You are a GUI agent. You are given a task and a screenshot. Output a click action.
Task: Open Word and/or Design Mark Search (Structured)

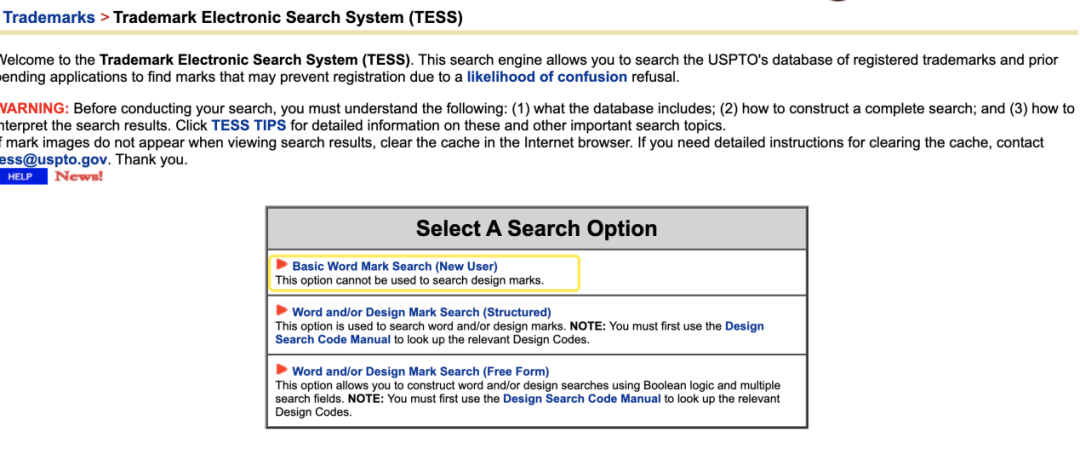421,312
